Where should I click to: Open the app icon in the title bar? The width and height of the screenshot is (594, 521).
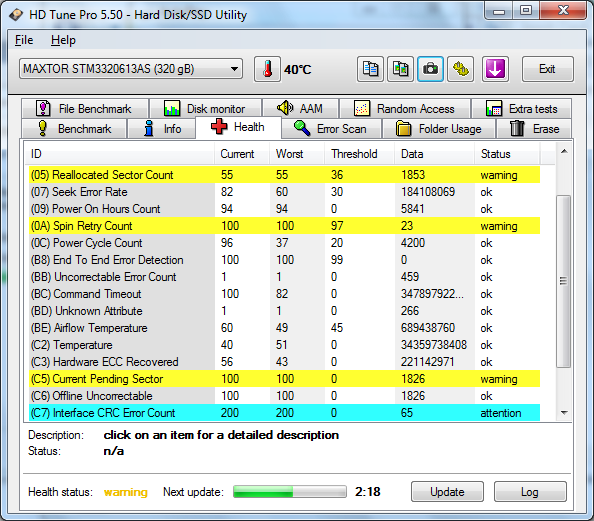click(16, 15)
